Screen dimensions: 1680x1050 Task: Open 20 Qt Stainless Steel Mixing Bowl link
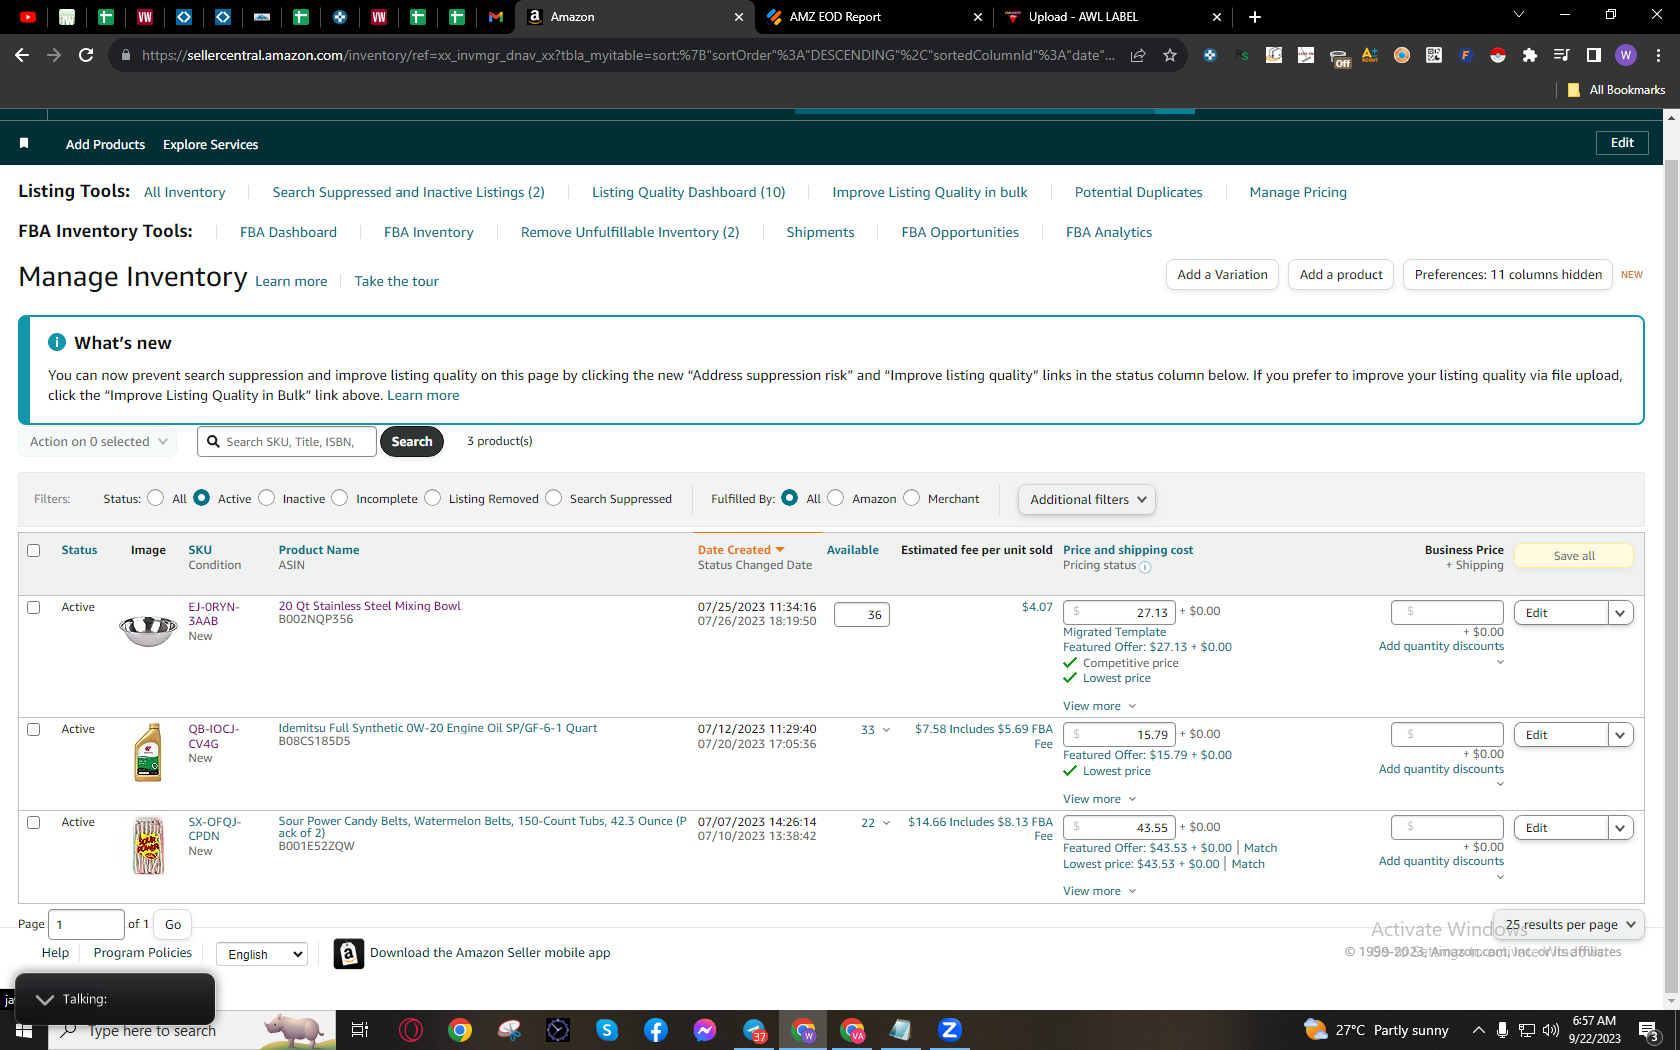point(369,606)
